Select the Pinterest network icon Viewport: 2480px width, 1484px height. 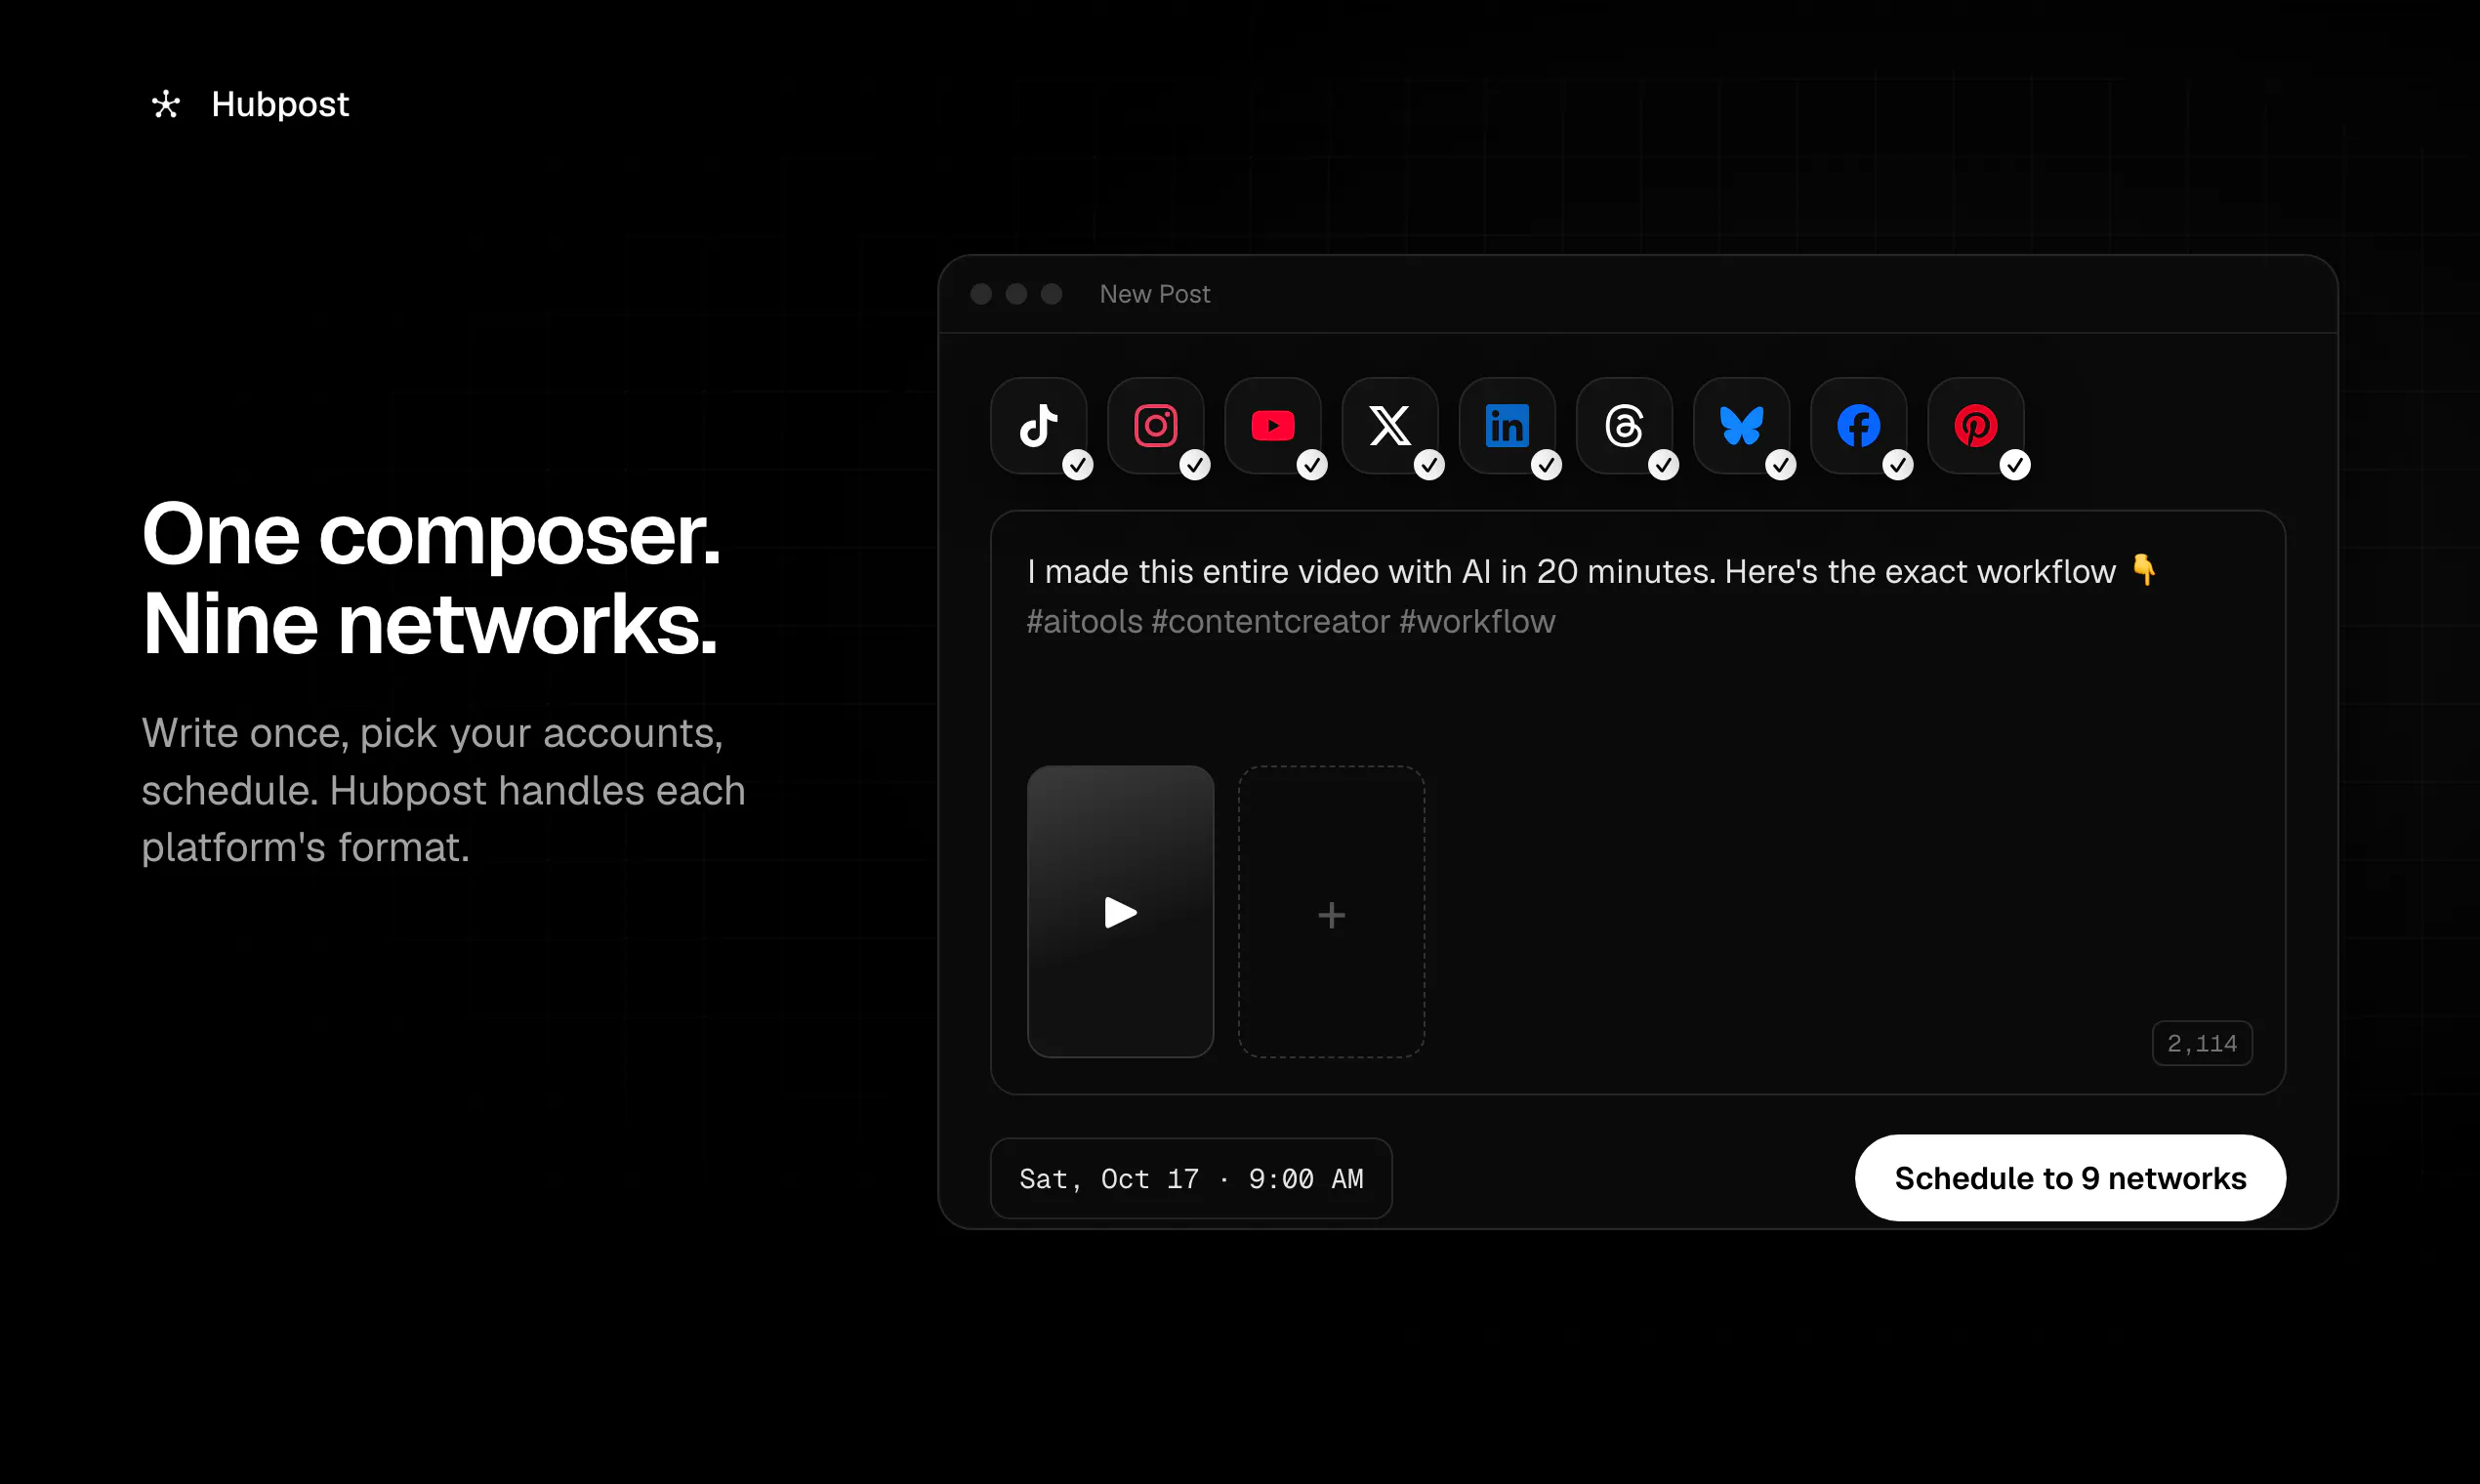tap(1976, 426)
